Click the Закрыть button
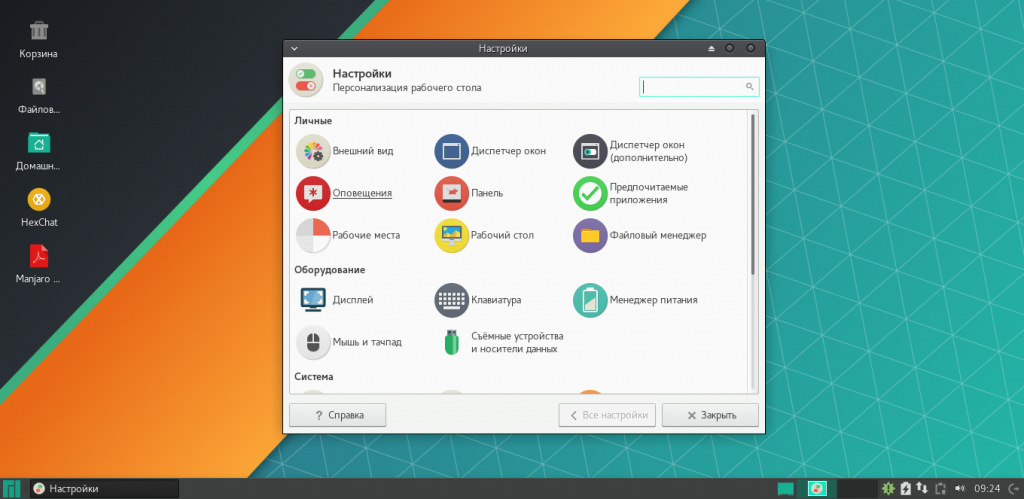The width and height of the screenshot is (1024, 499). click(710, 415)
